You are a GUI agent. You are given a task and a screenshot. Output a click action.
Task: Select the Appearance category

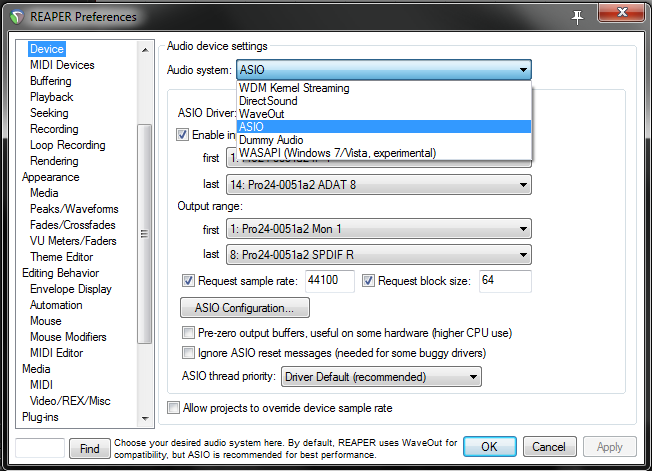coord(51,177)
